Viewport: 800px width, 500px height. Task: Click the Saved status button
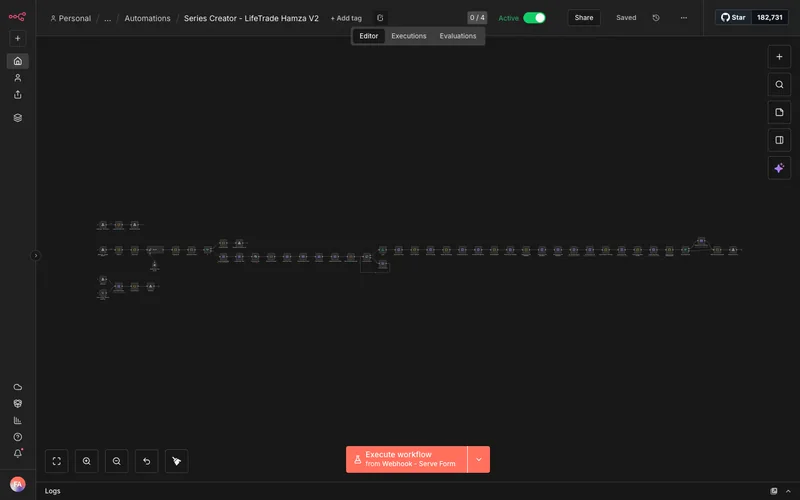click(x=626, y=18)
